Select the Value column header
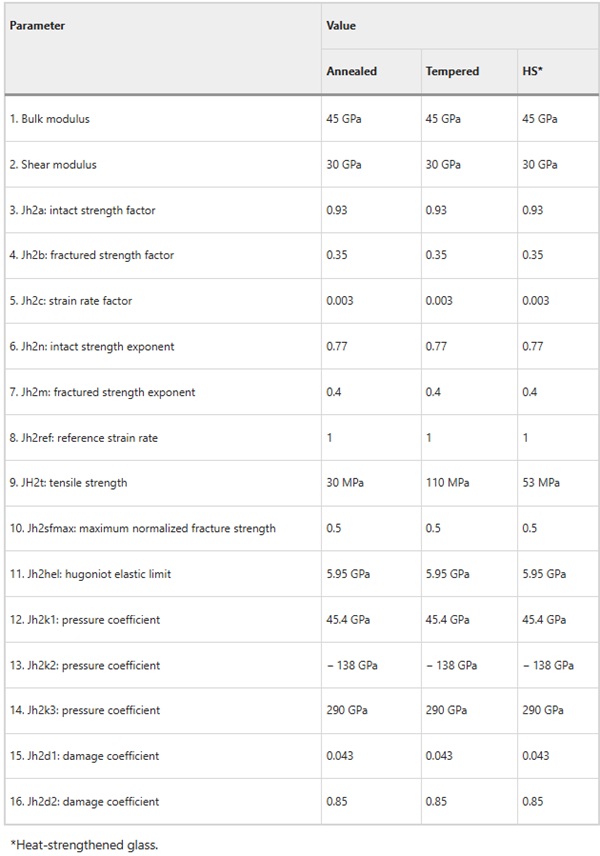The height and width of the screenshot is (856, 600). click(341, 26)
